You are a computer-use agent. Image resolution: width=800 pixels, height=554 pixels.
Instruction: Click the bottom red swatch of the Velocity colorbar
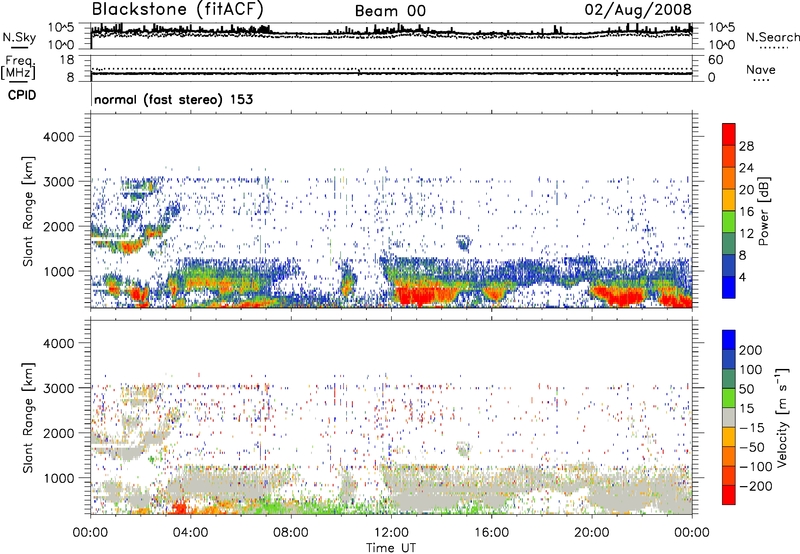729,495
